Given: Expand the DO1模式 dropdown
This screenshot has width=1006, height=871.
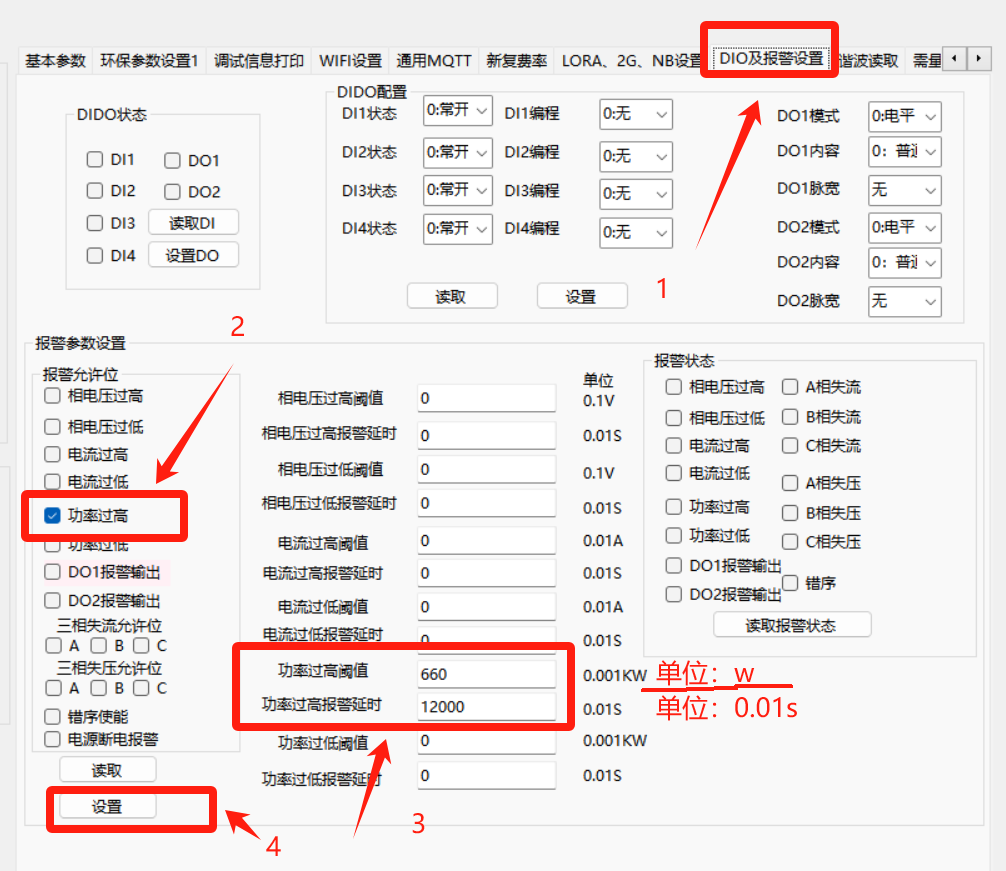Looking at the screenshot, I should (x=904, y=117).
